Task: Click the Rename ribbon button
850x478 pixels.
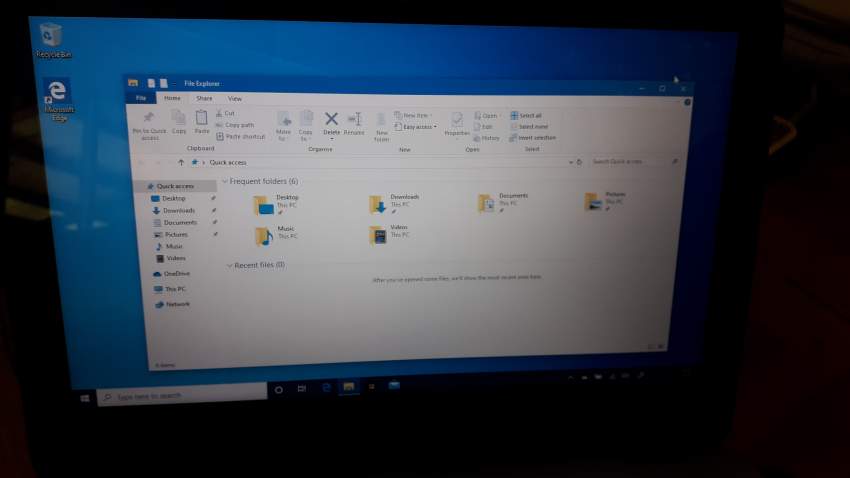Action: [x=355, y=123]
